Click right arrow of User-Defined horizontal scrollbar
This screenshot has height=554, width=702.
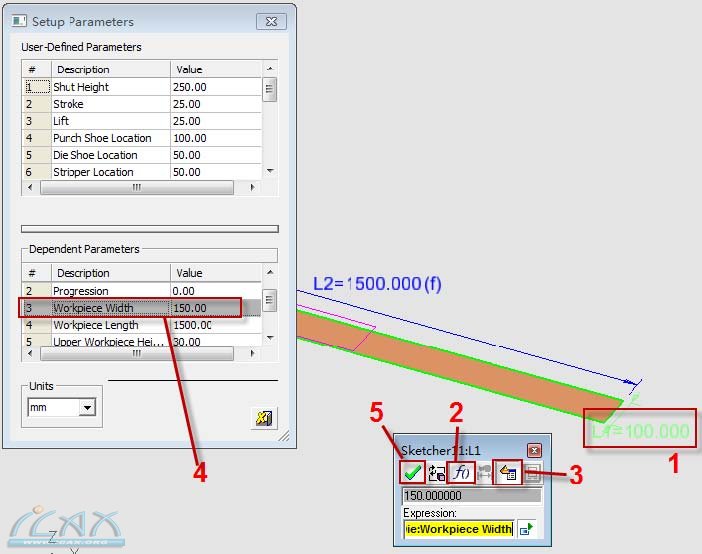252,187
